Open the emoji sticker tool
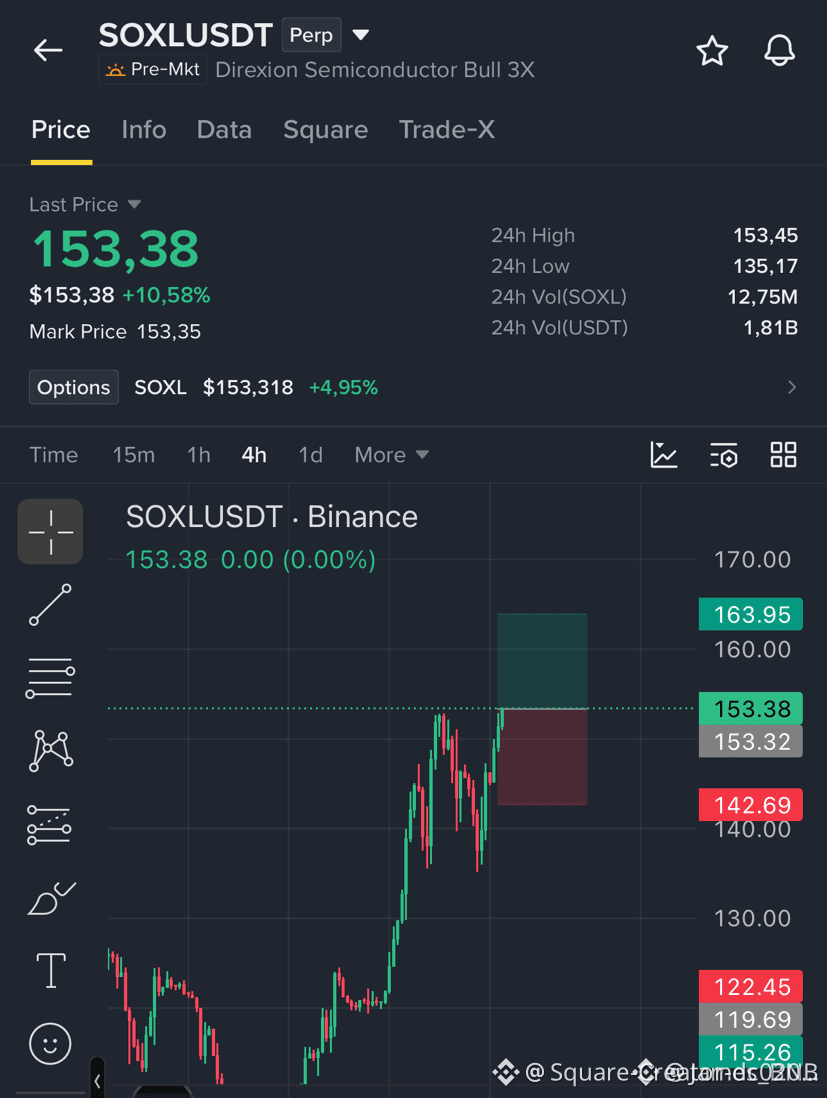 tap(50, 1044)
